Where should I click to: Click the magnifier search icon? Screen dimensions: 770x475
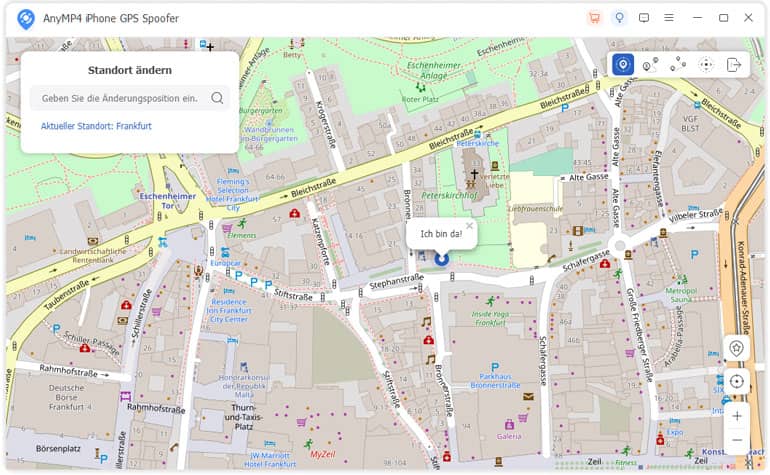(217, 98)
